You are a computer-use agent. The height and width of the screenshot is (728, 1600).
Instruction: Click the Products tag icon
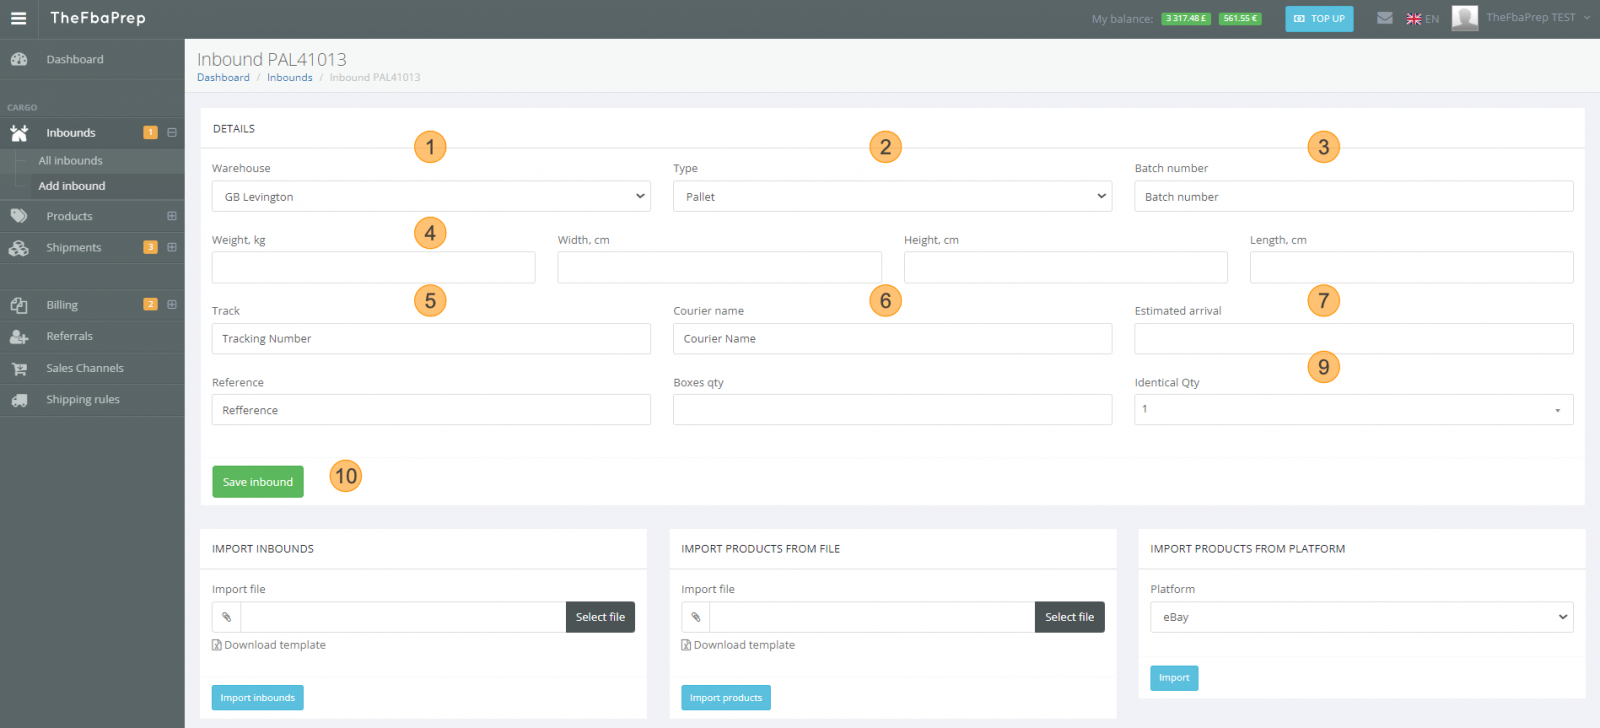click(19, 216)
